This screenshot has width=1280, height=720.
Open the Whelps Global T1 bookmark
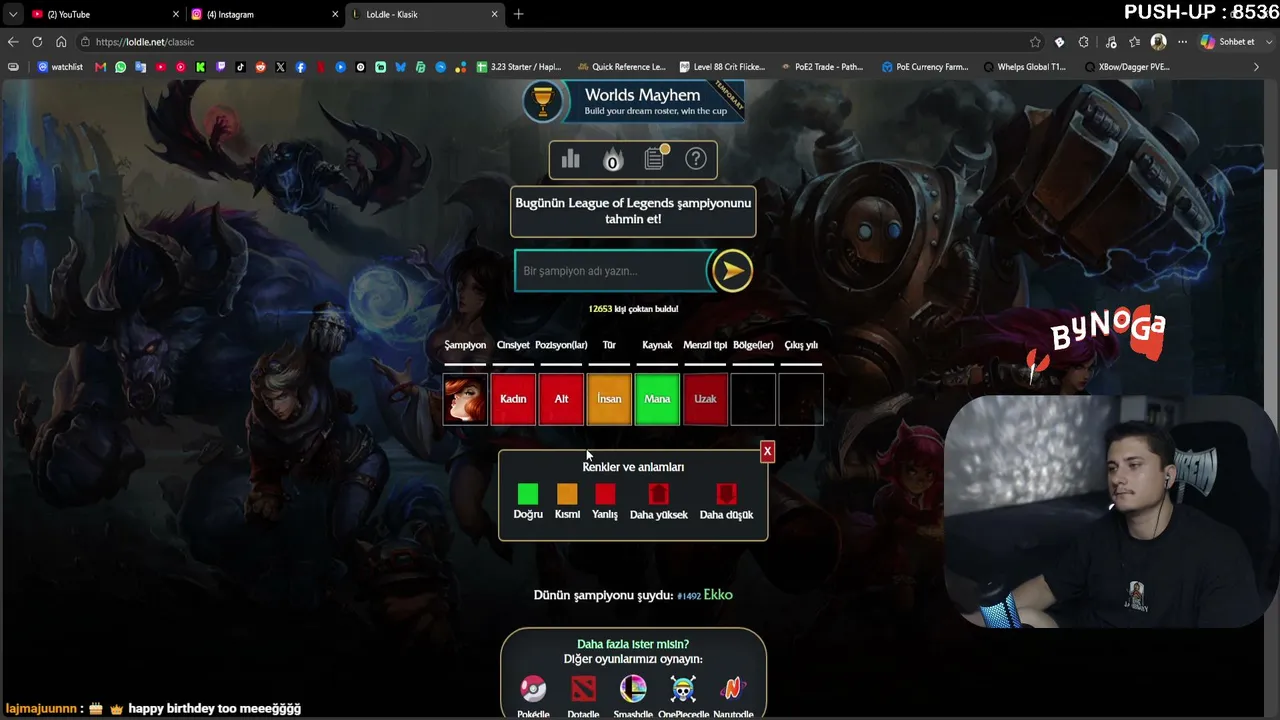point(1027,67)
